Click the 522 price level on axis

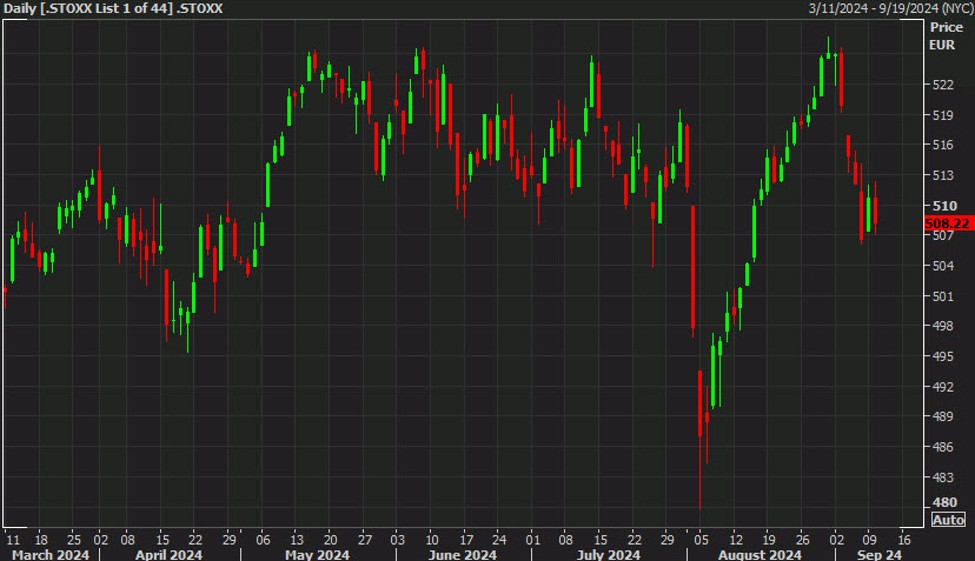tap(943, 85)
